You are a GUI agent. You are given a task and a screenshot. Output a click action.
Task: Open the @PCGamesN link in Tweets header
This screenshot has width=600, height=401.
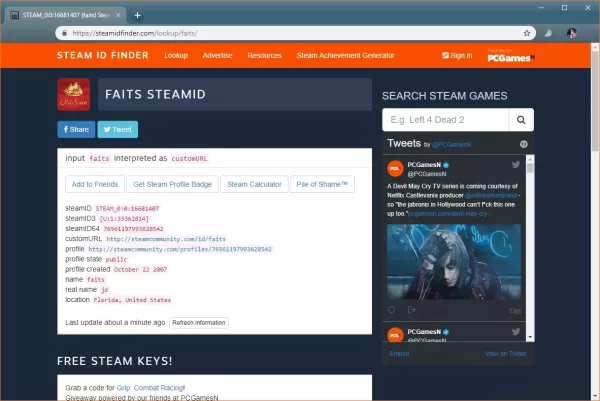[x=452, y=145]
